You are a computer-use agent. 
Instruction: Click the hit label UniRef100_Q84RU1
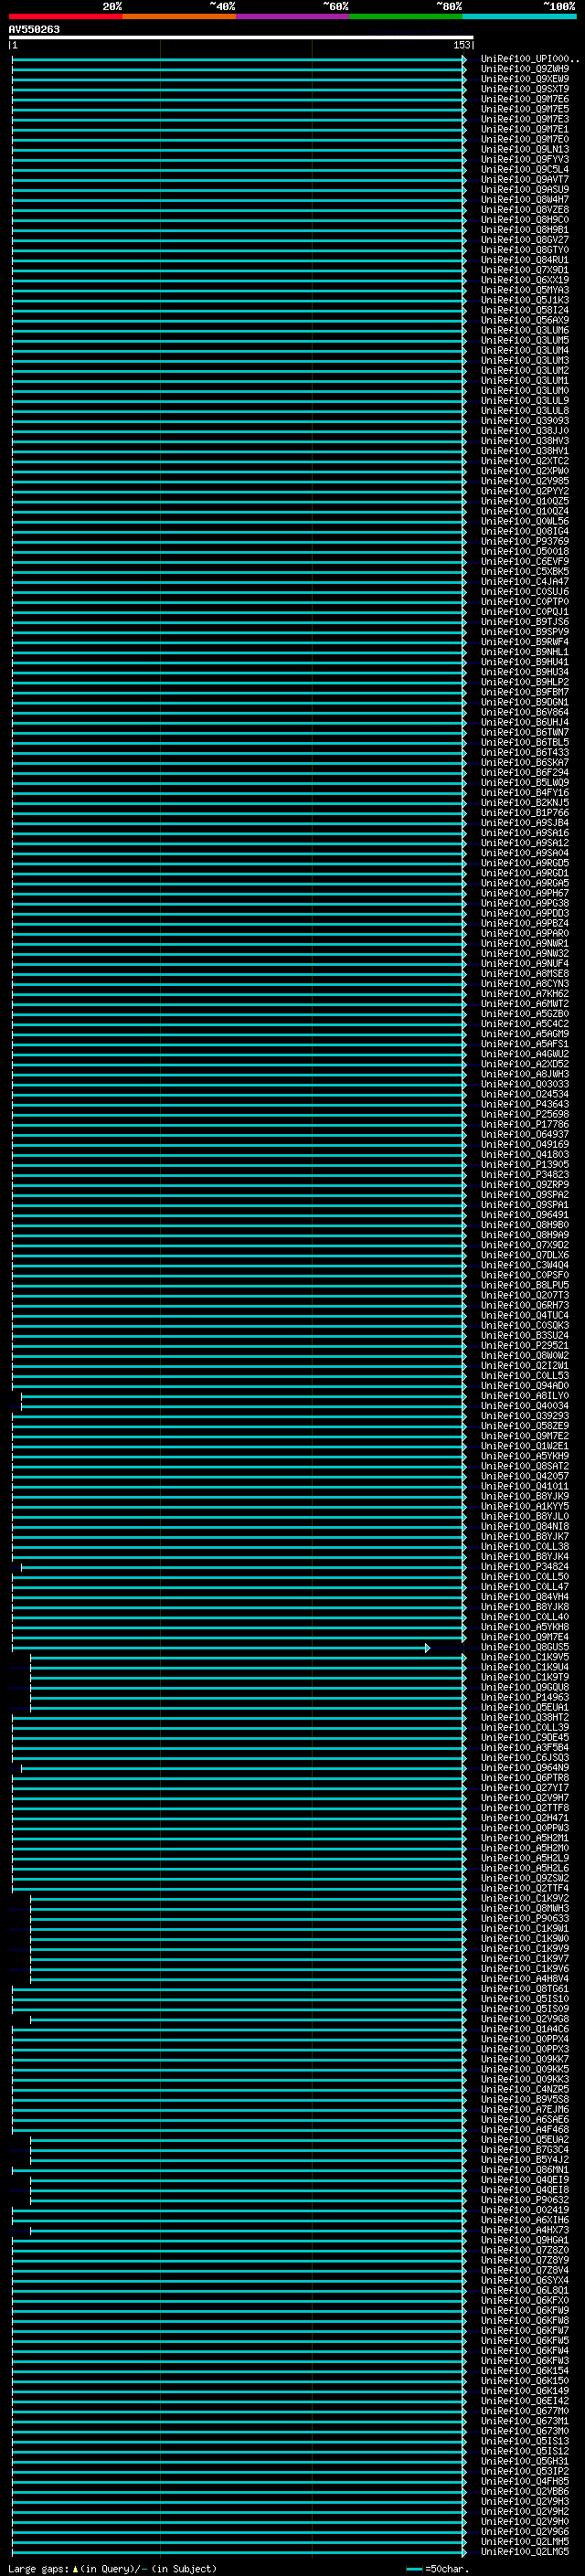point(525,260)
